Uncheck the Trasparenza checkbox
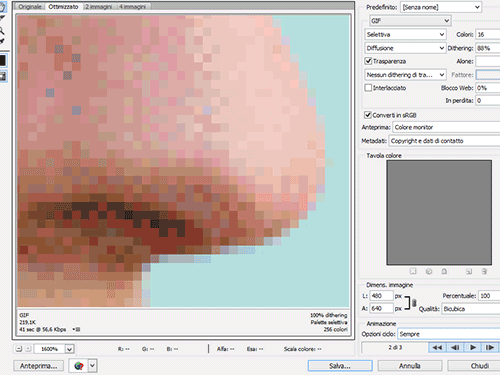 click(368, 61)
